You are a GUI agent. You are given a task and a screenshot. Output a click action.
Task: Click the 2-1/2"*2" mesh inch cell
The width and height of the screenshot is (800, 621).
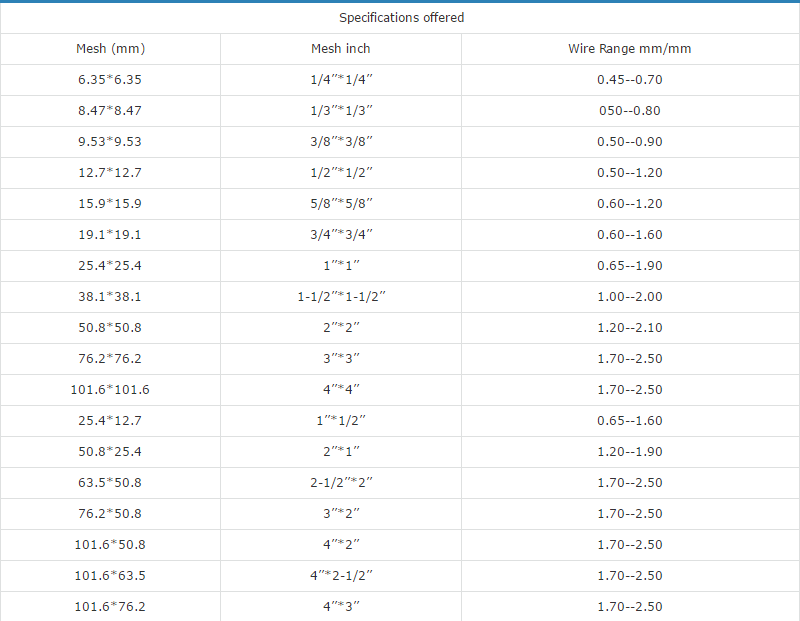pyautogui.click(x=339, y=482)
